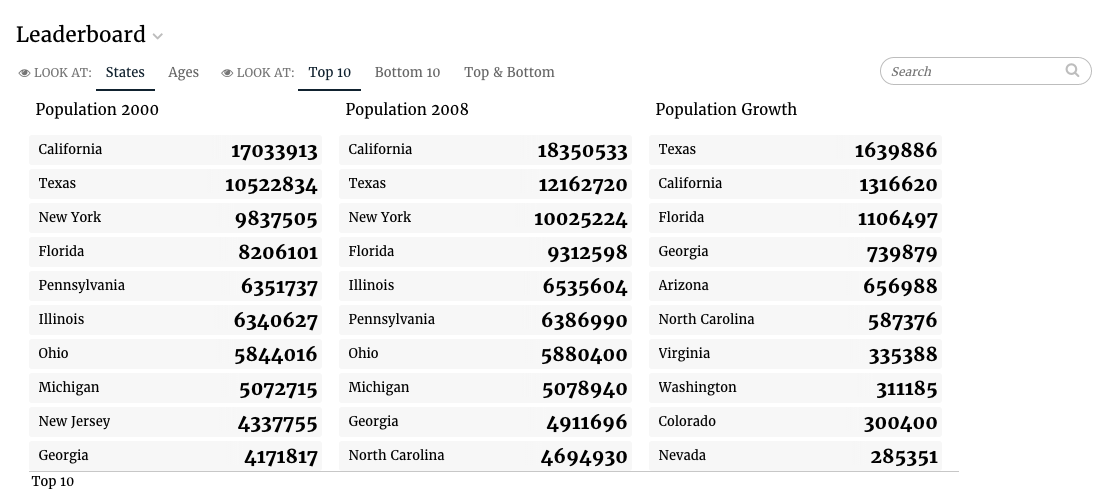Click the eye icon before Top 10
Viewport: 1118px width, 489px height.
(x=227, y=73)
